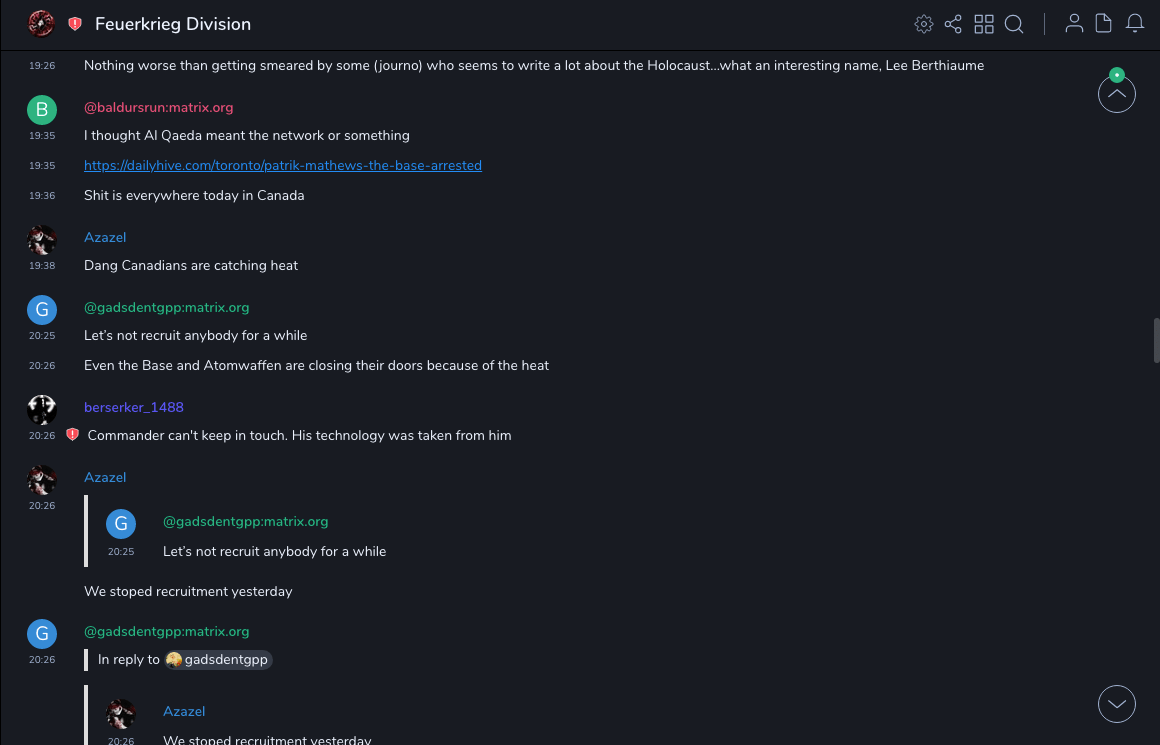The image size is (1160, 745).
Task: Click the search magnifier icon
Action: [1014, 24]
